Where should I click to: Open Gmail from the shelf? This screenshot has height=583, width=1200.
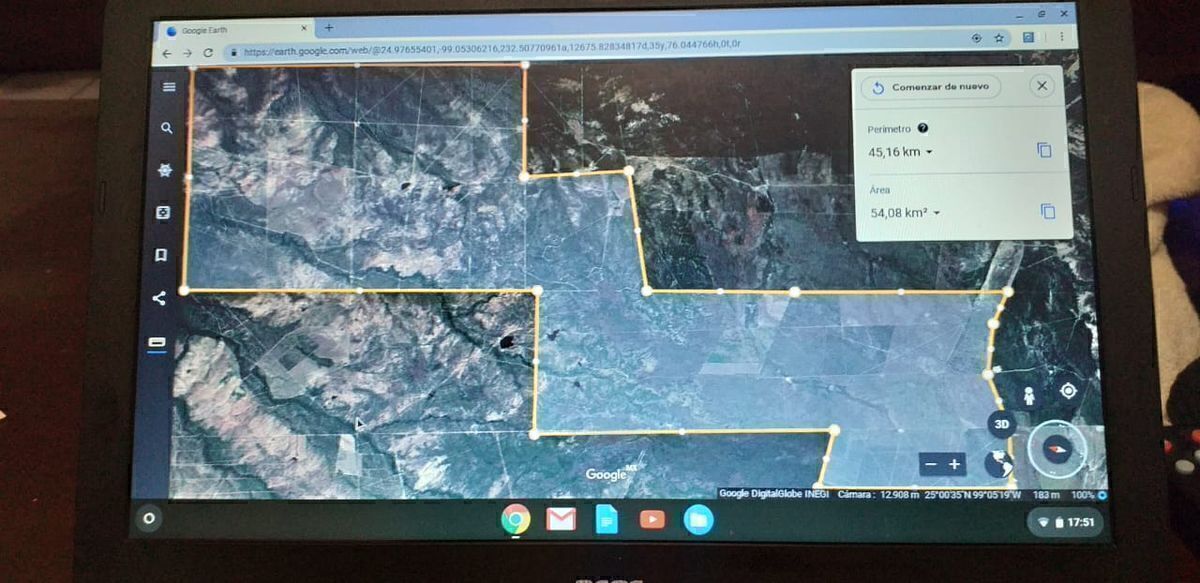point(561,519)
